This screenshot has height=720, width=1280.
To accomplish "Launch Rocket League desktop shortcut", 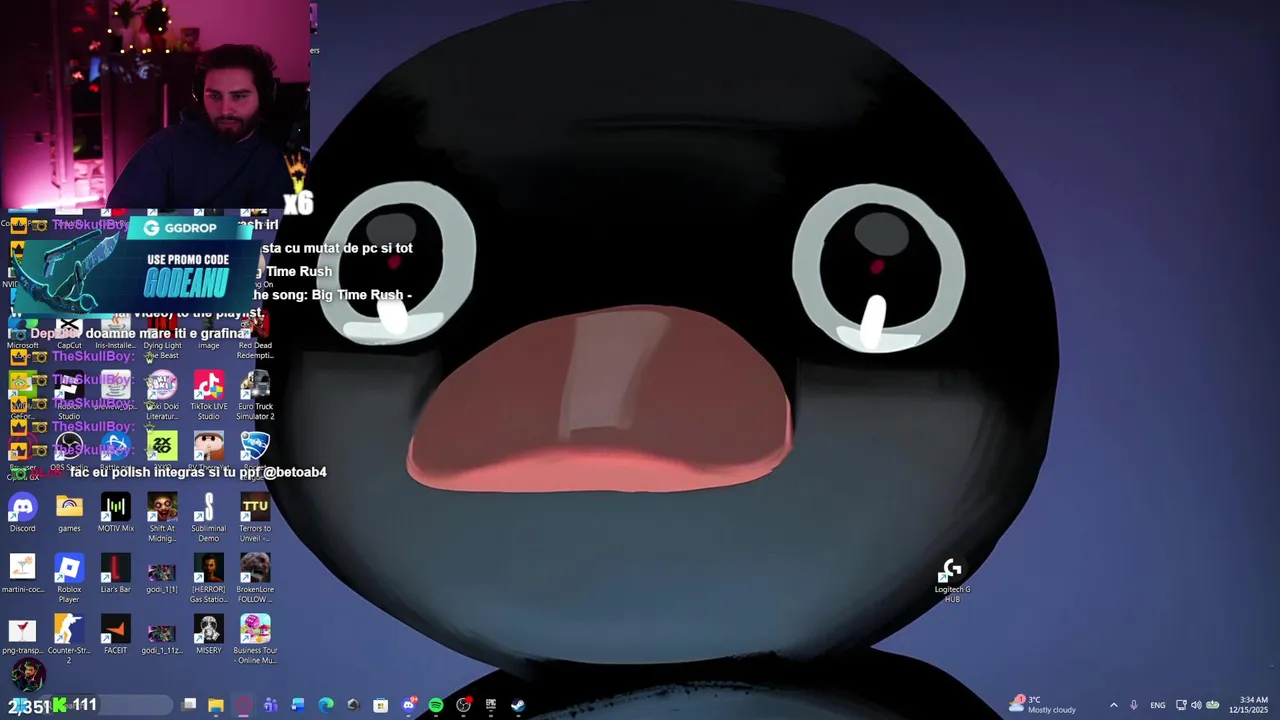I will [x=255, y=450].
